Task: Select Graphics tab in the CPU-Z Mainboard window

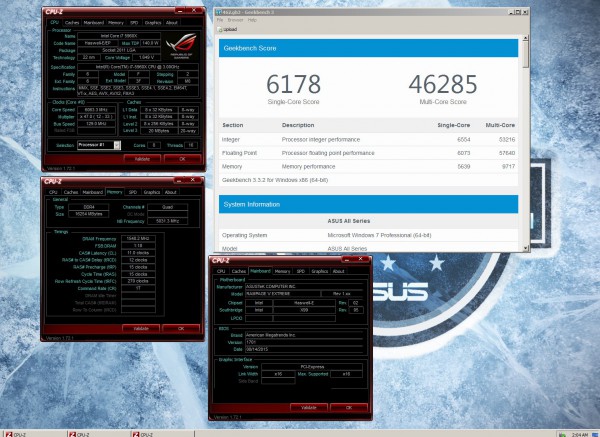Action: [320, 271]
